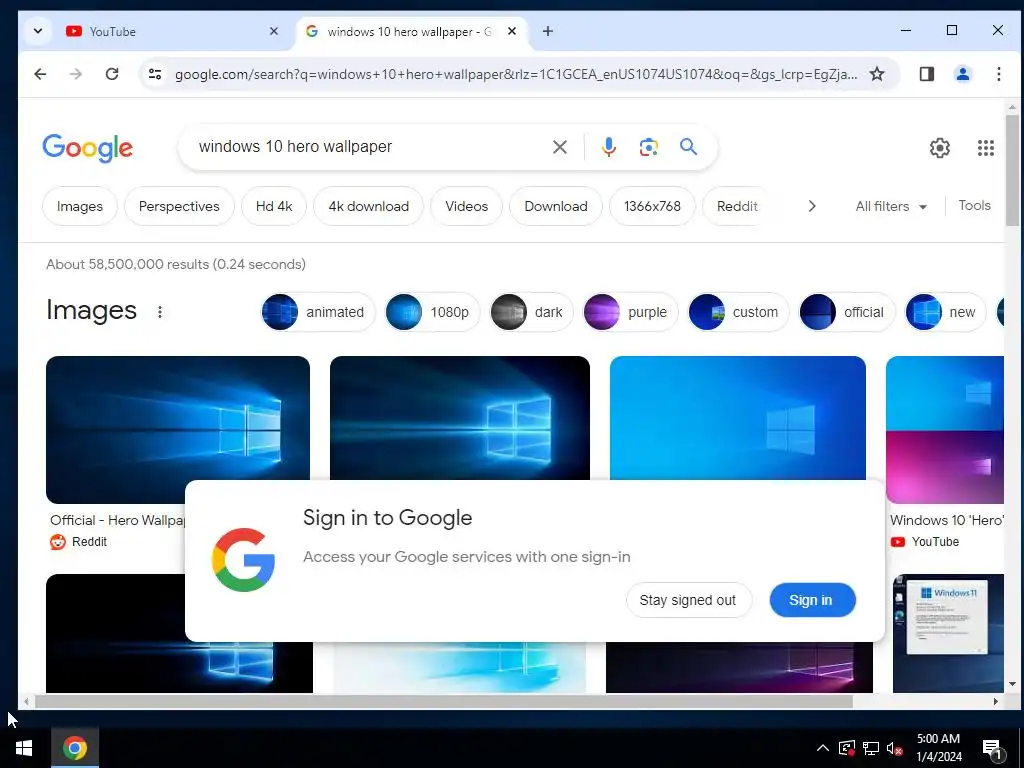Close the YouTube tab
1024x768 pixels.
[x=274, y=31]
